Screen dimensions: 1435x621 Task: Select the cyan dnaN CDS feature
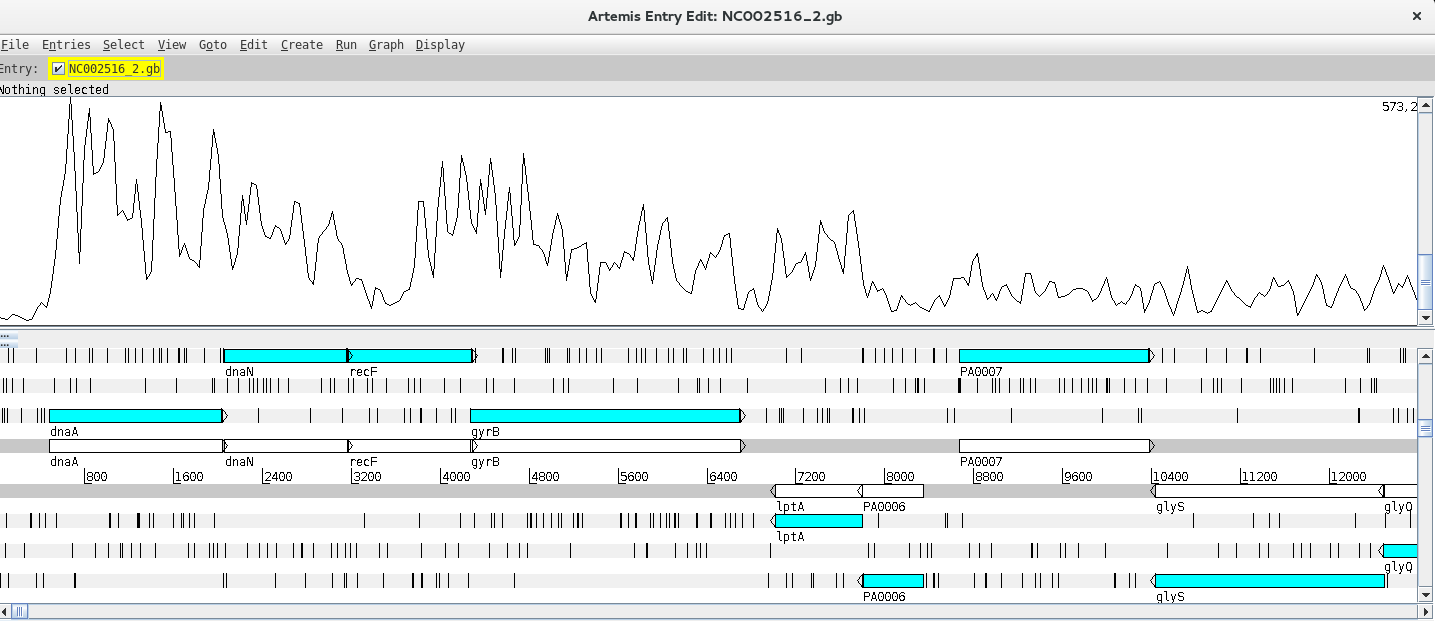click(x=285, y=356)
